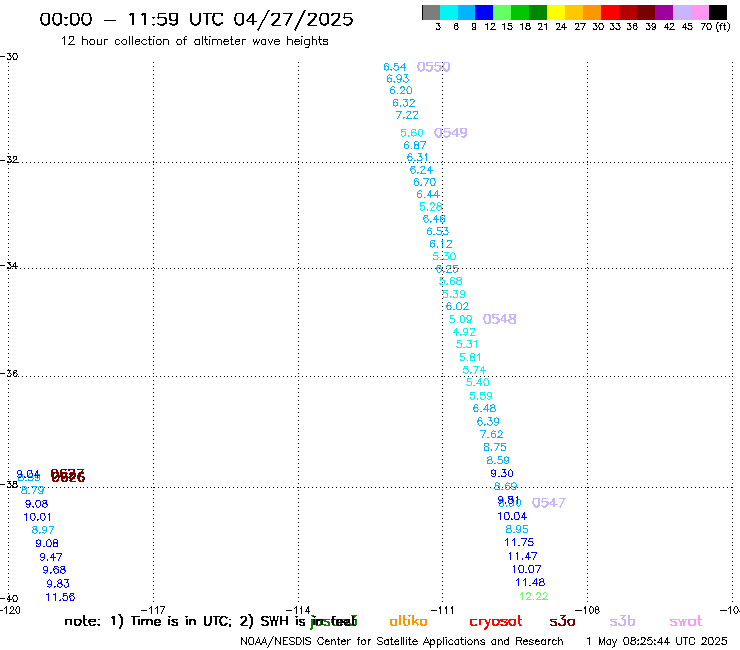
Task: Click the wave height value 6.44
Action: pyautogui.click(x=428, y=194)
